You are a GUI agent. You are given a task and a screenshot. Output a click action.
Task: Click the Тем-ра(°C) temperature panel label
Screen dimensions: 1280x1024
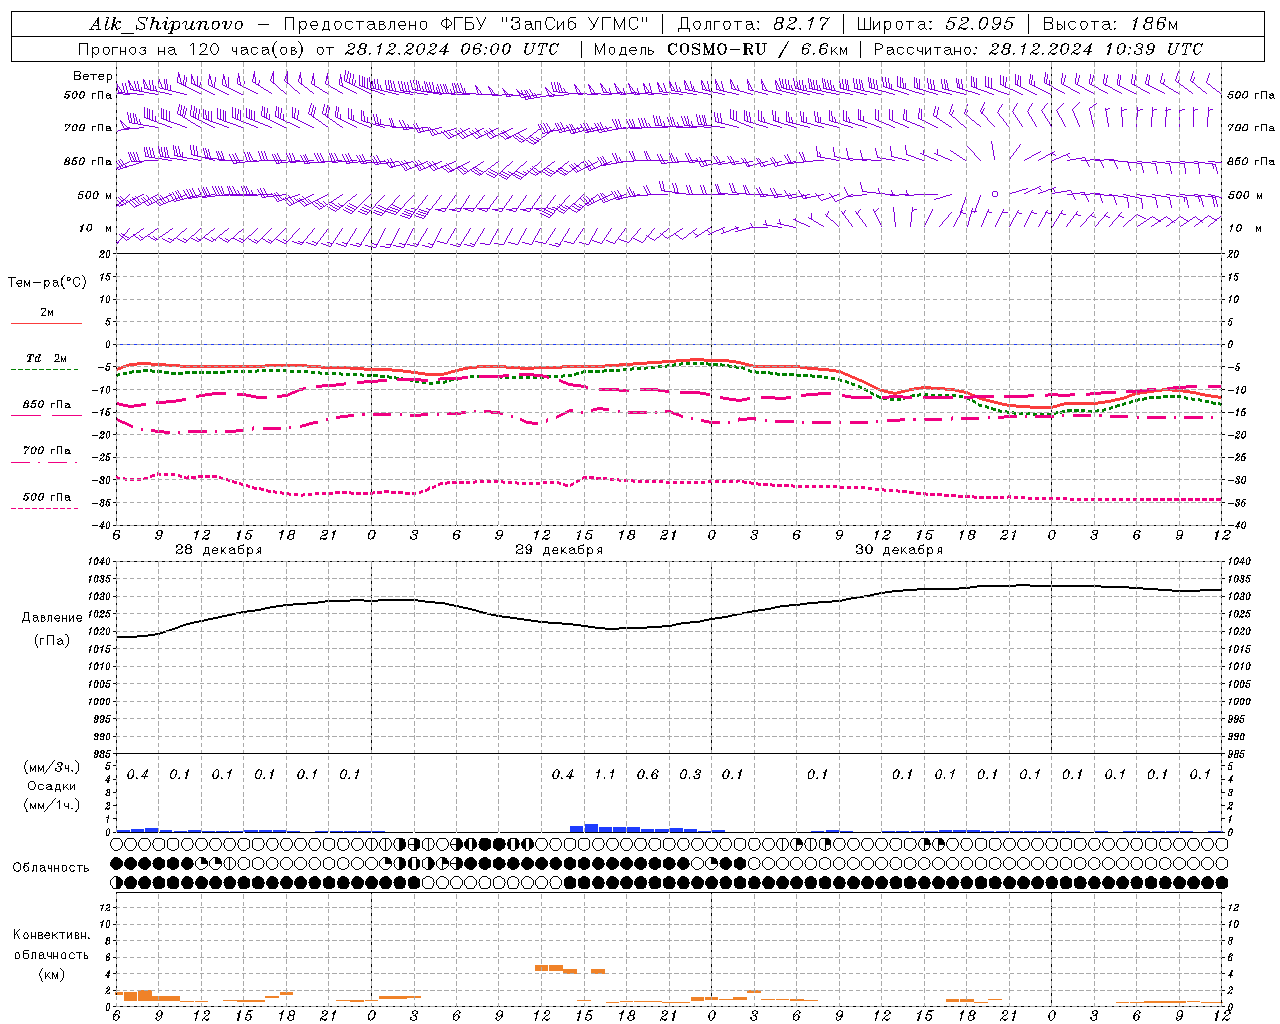47,283
